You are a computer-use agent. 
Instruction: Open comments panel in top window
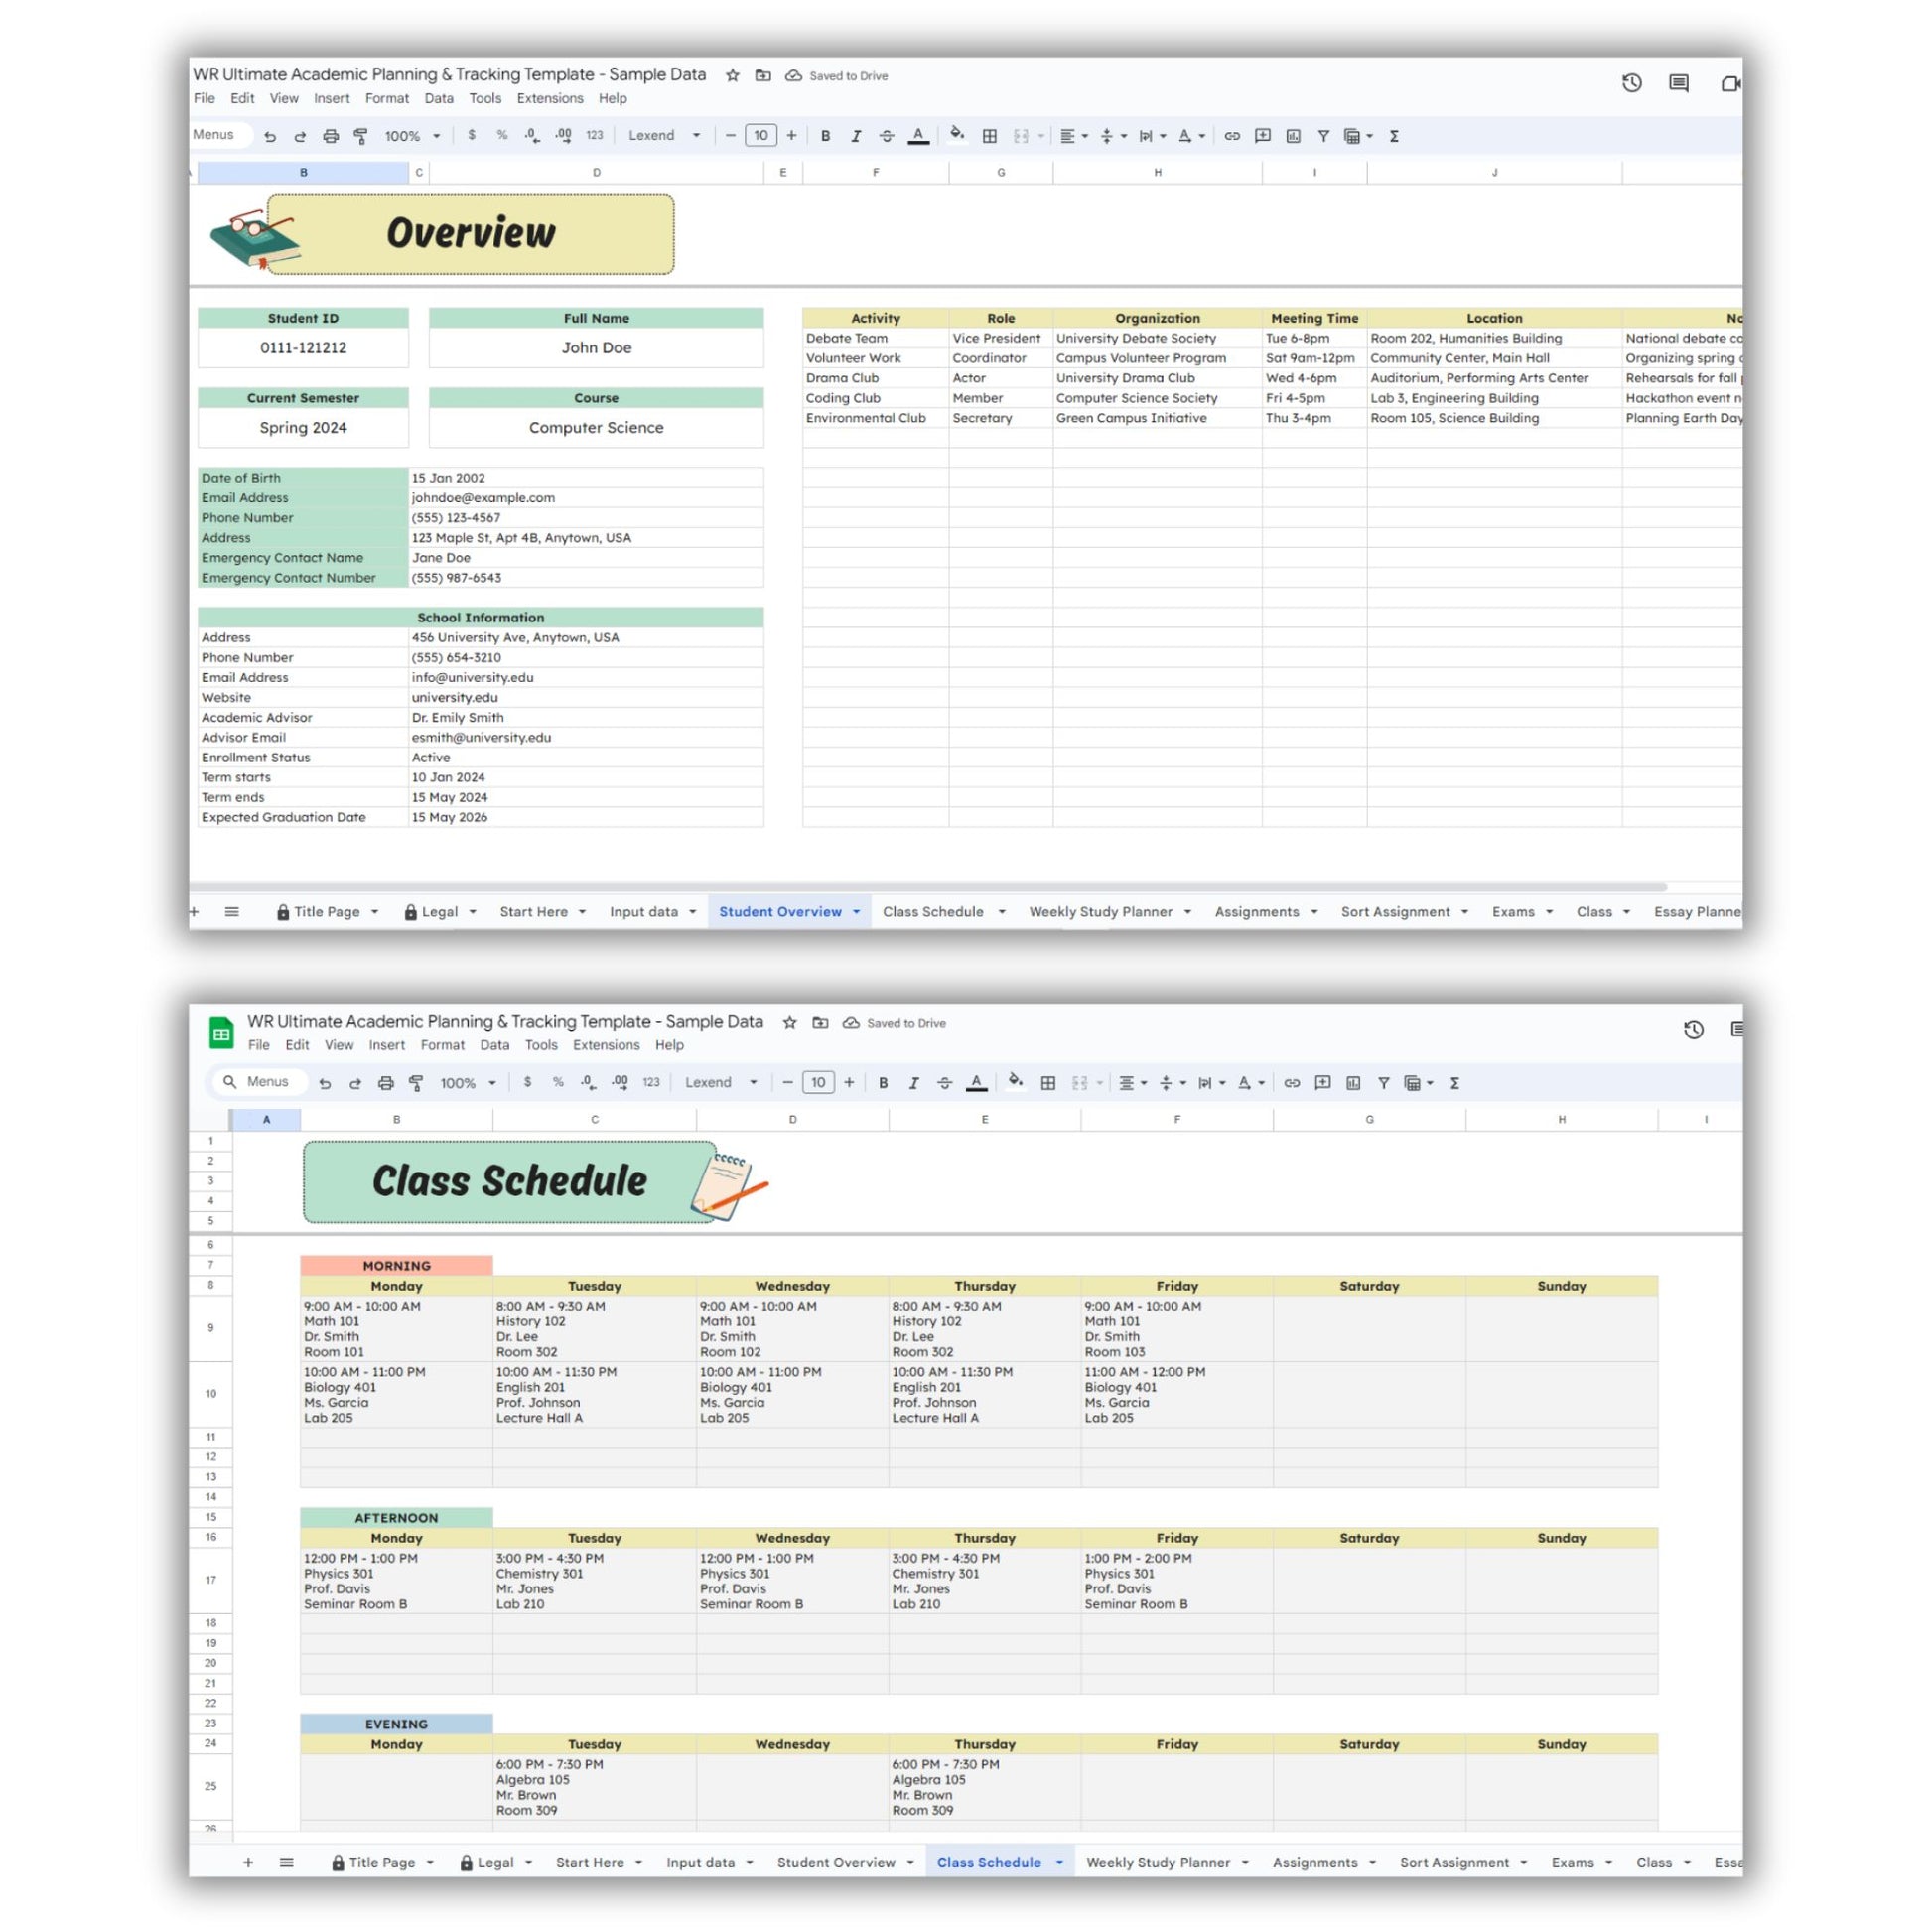coord(1678,83)
